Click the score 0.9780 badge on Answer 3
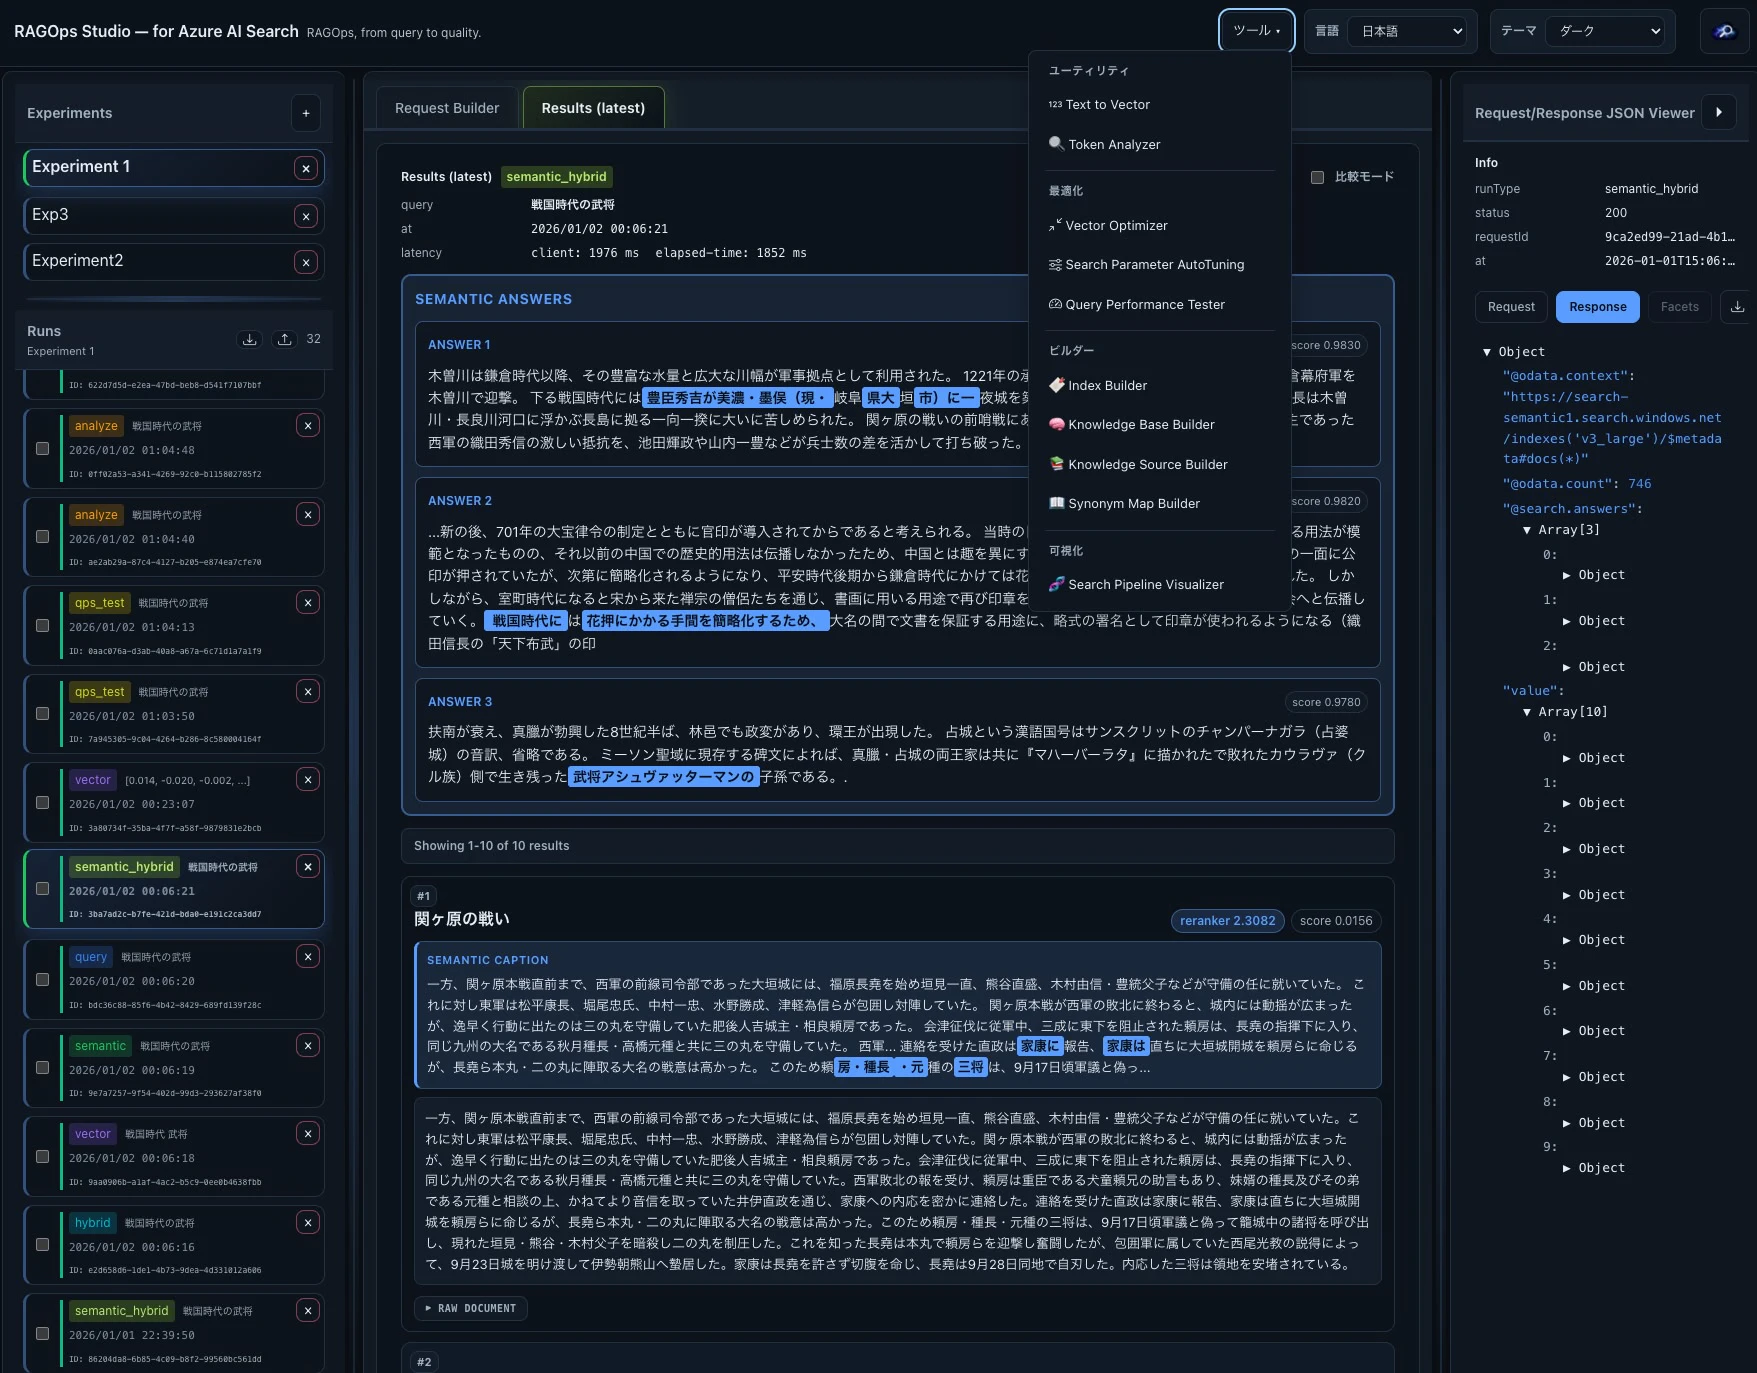Screen dimensions: 1757x1373 pyautogui.click(x=1326, y=702)
